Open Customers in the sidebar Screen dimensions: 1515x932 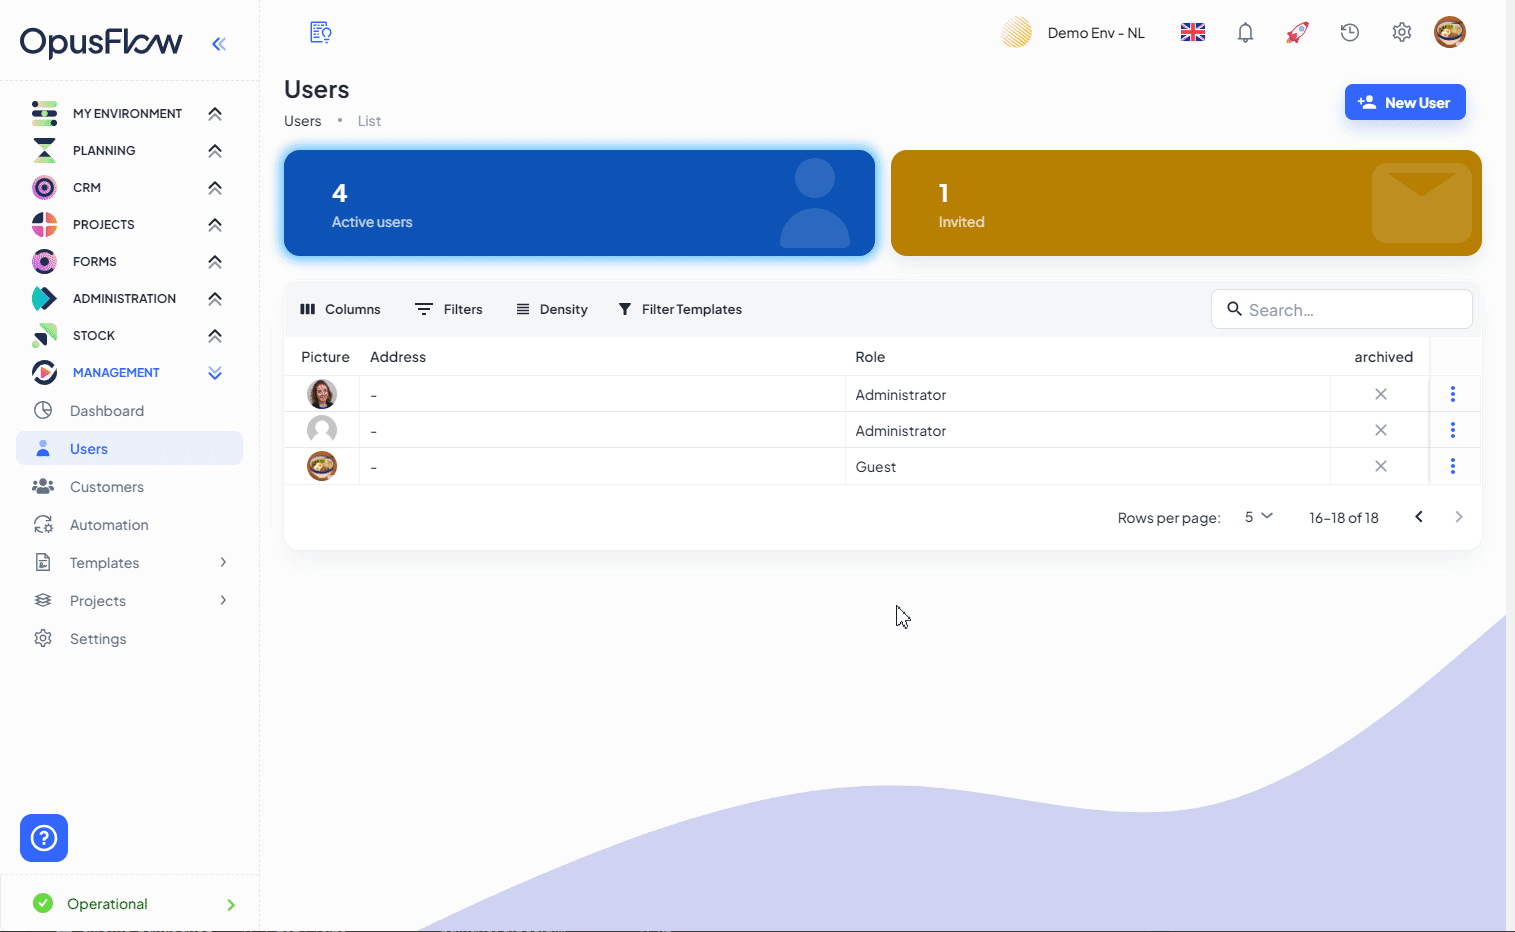coord(107,487)
